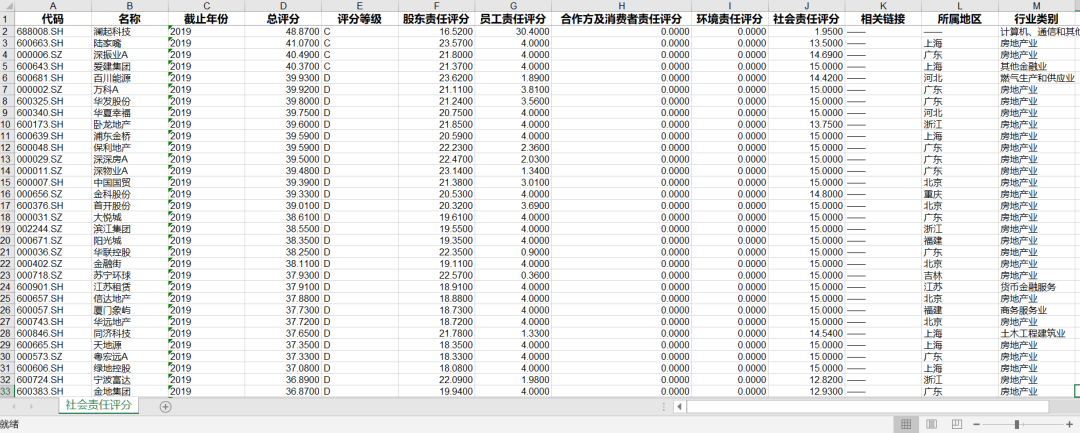Zoom out with minus button
This screenshot has width=1080, height=433.
click(x=979, y=424)
